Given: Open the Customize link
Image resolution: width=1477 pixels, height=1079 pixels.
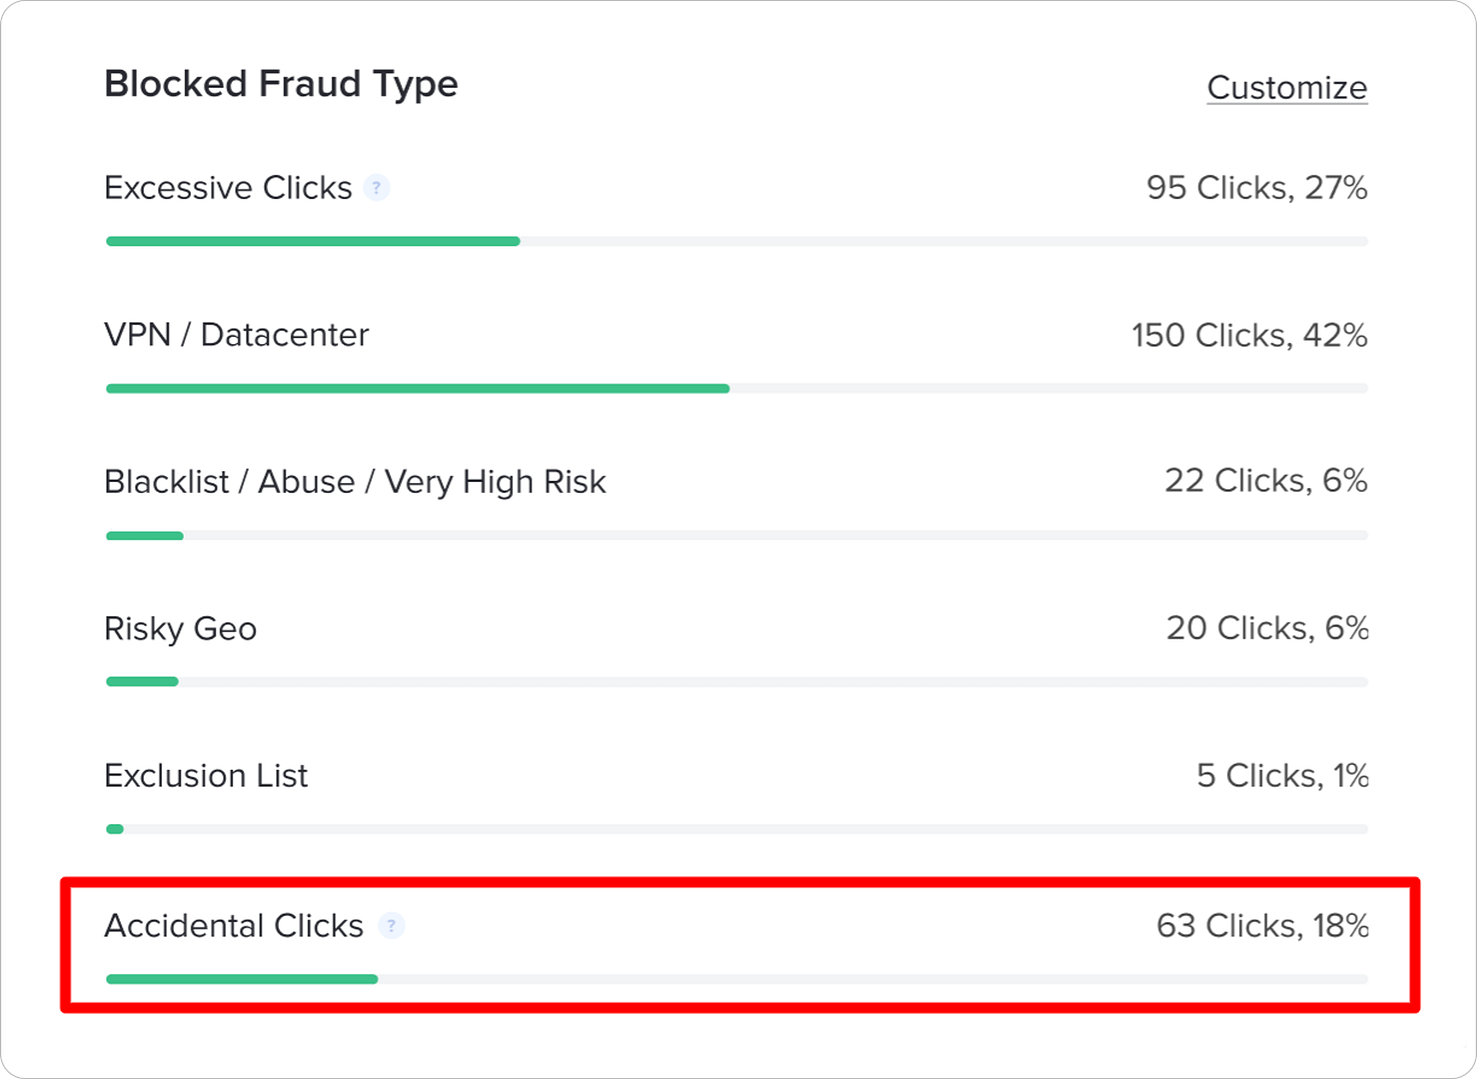Looking at the screenshot, I should tap(1286, 88).
